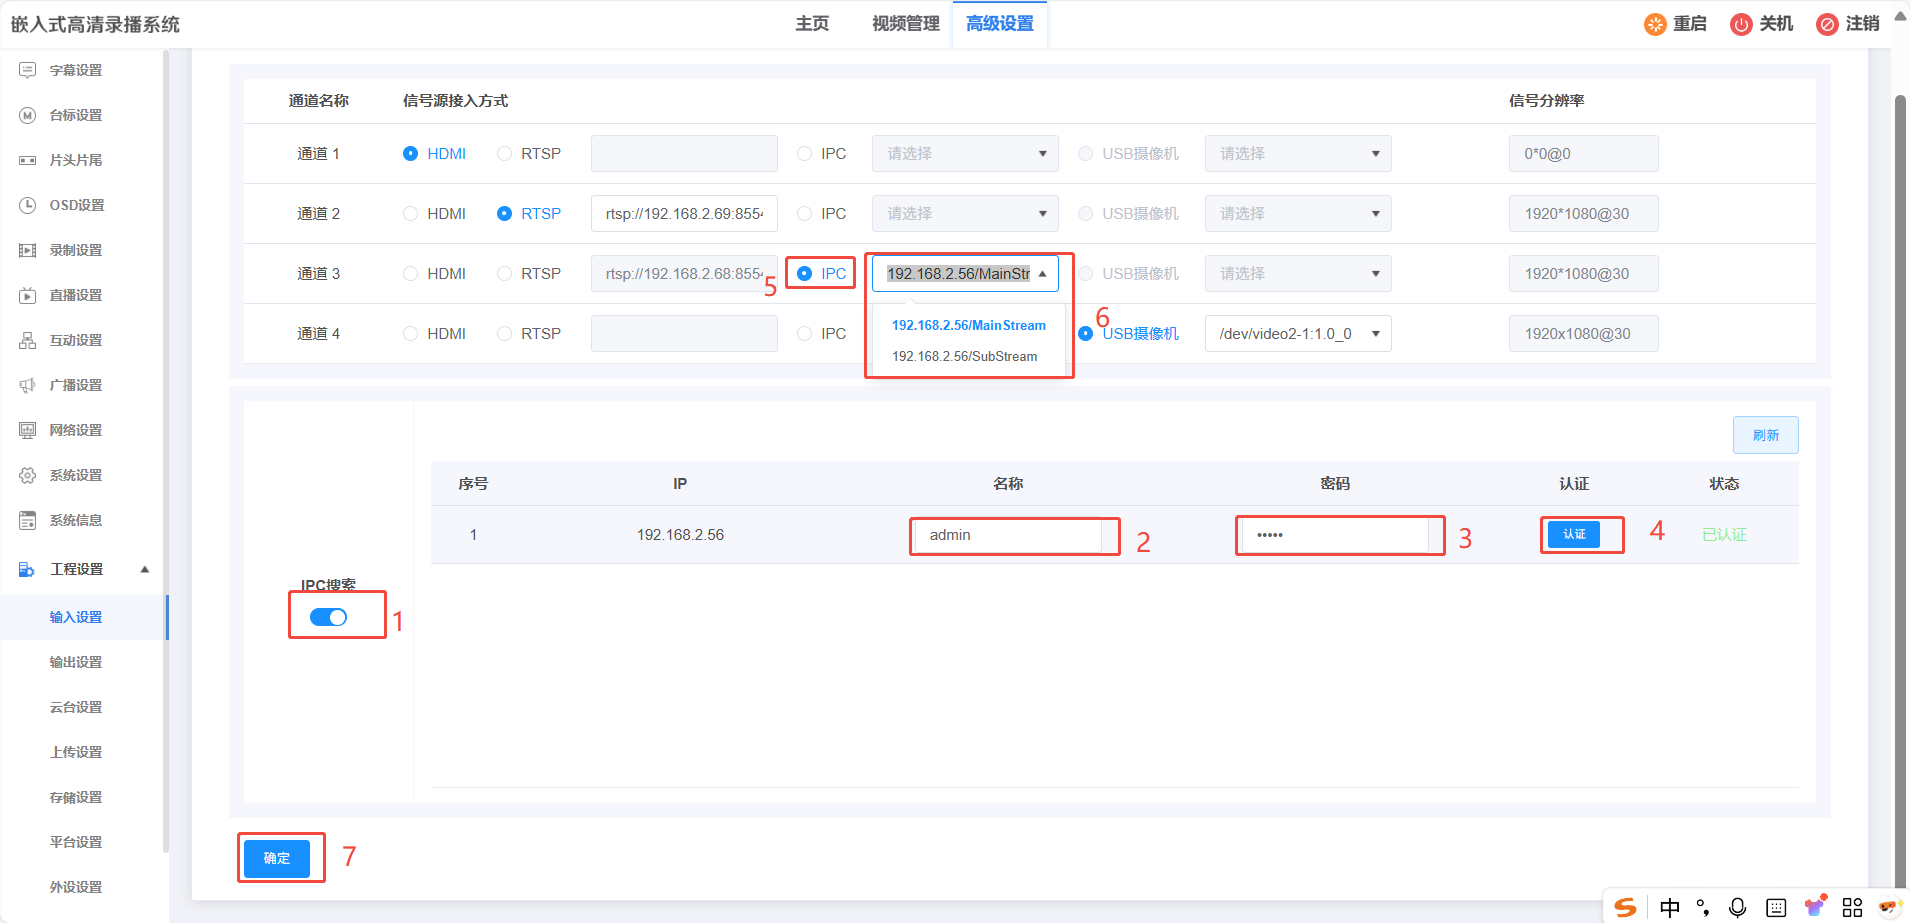
Task: Open 外设设置 in sidebar
Action: [76, 887]
